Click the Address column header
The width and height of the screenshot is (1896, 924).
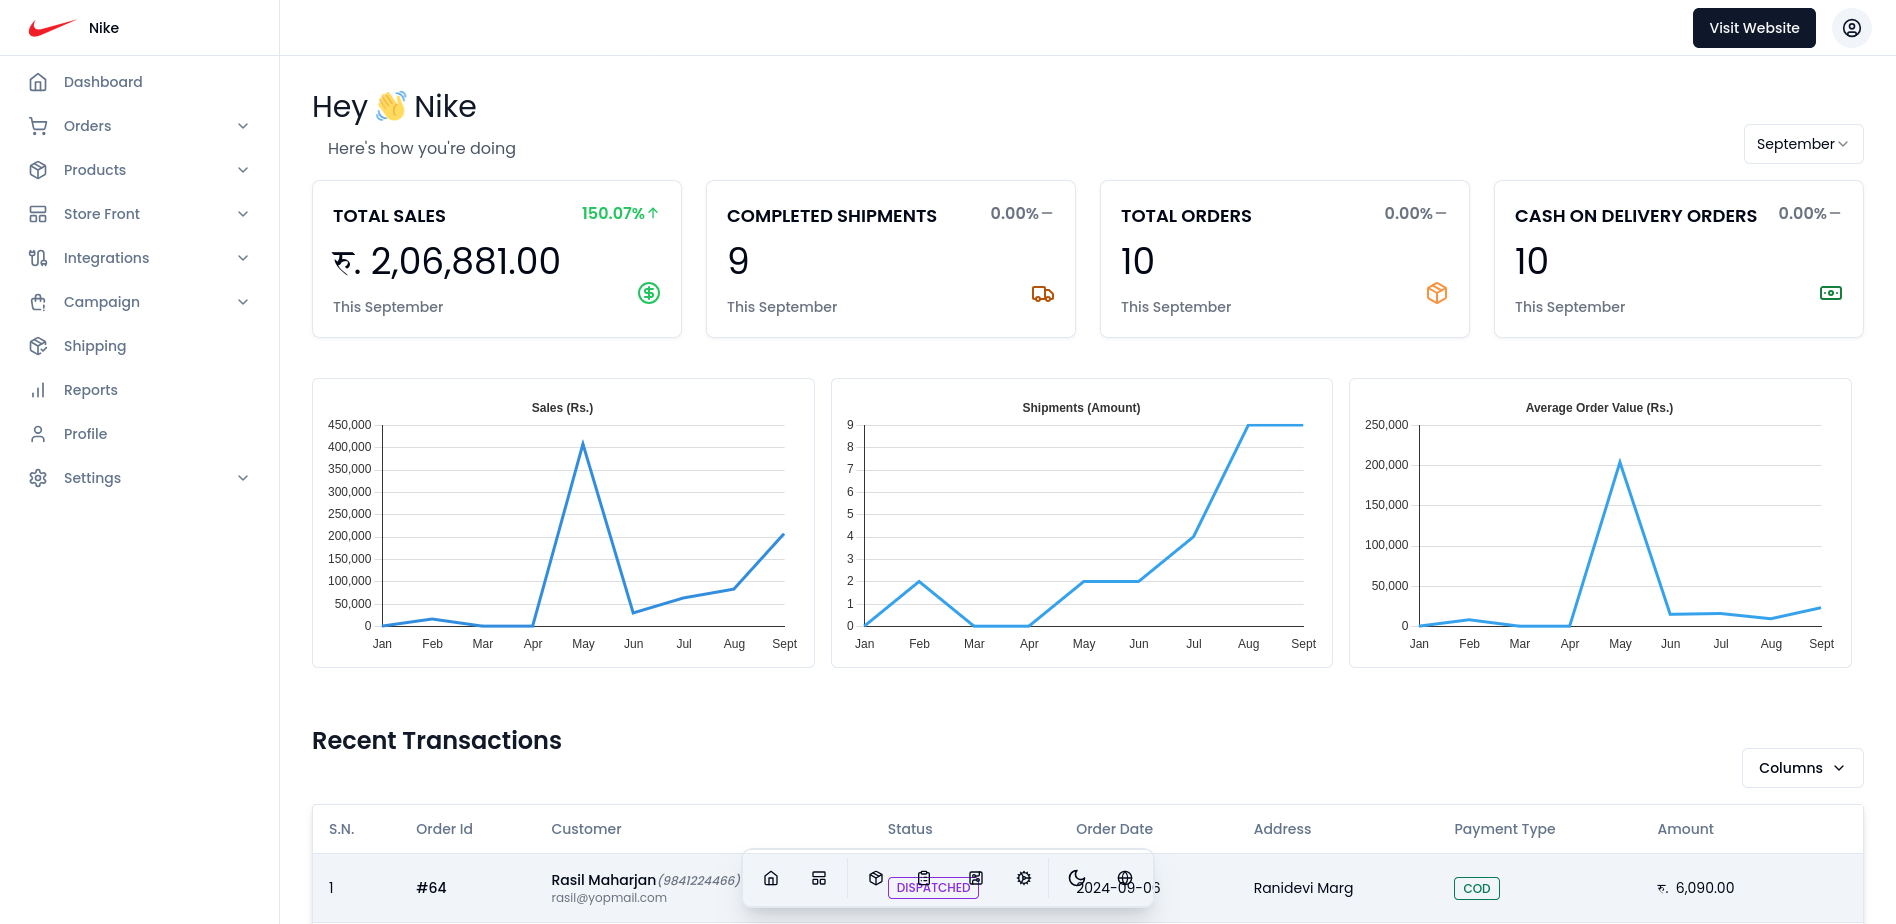(x=1282, y=829)
